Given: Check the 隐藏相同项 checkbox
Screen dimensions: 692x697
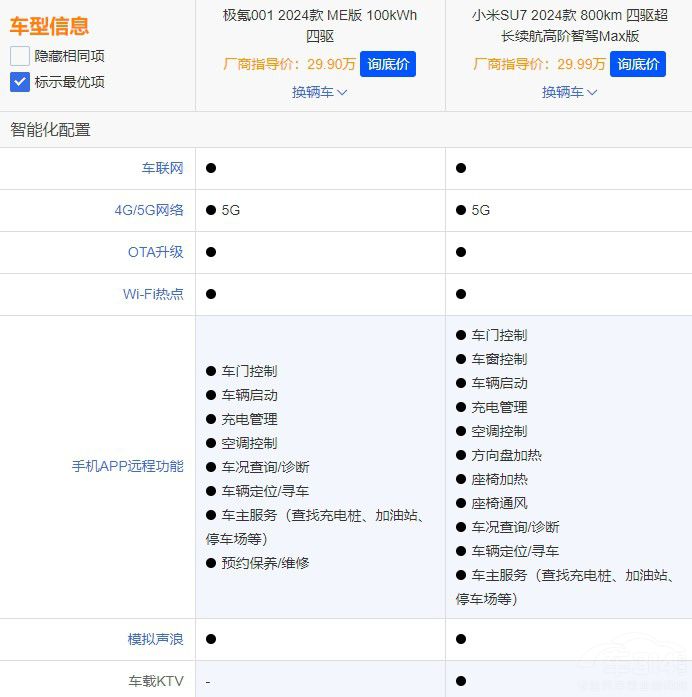Looking at the screenshot, I should tap(20, 56).
